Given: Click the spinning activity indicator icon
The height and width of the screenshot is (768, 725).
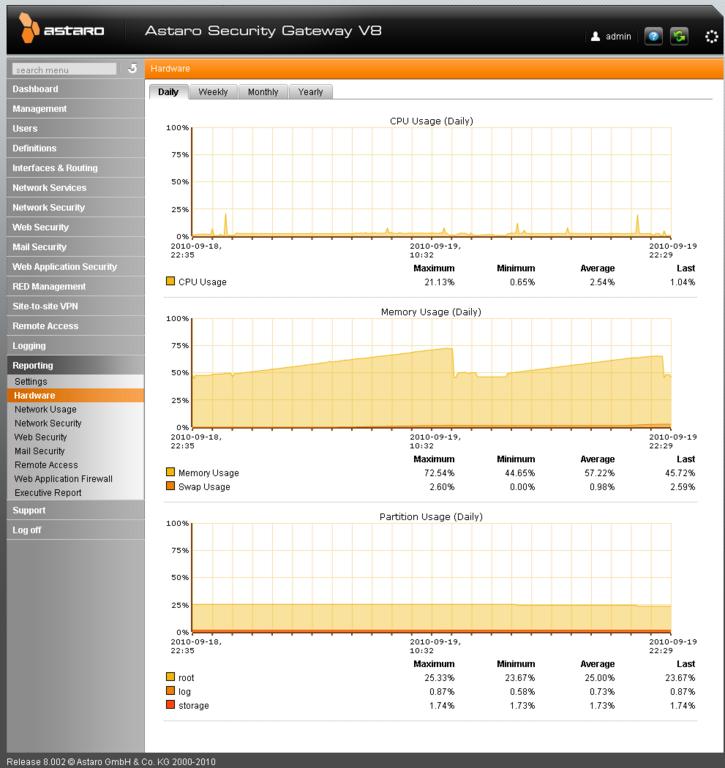Looking at the screenshot, I should point(711,37).
